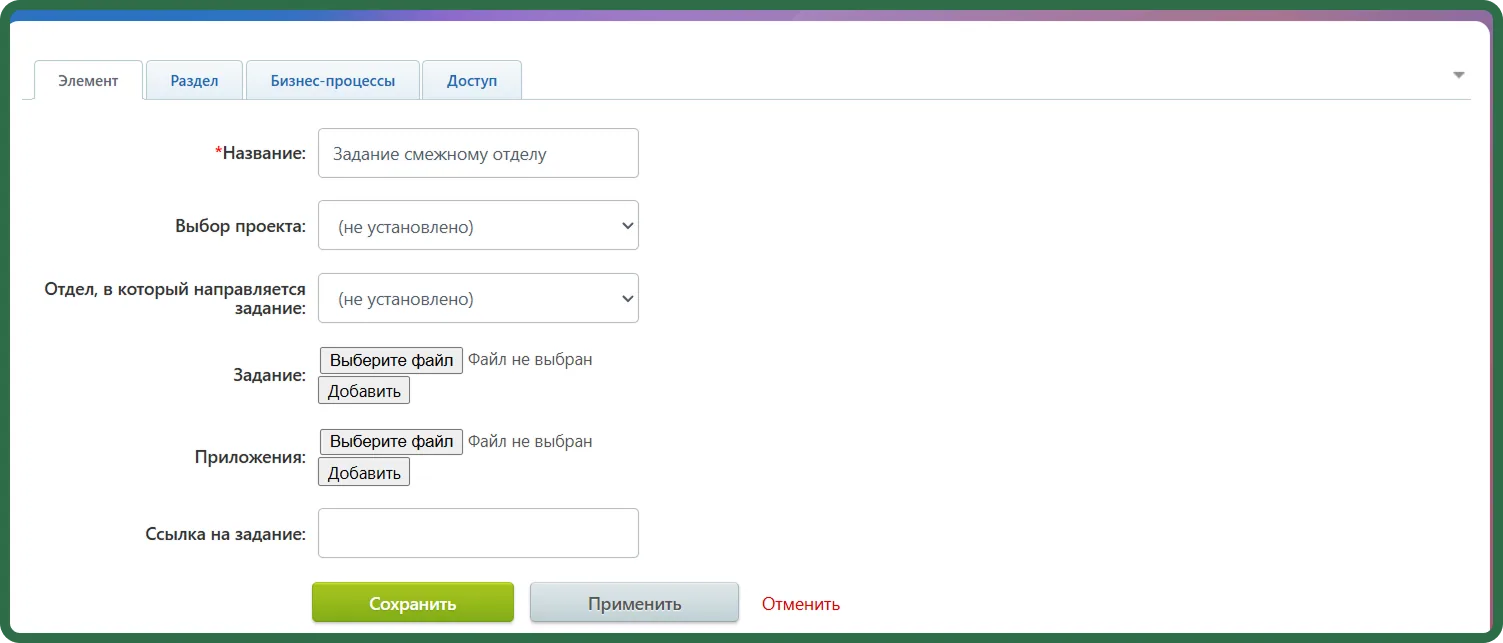Click Добавить under the Задание file picker
The height and width of the screenshot is (643, 1503).
pyautogui.click(x=364, y=391)
